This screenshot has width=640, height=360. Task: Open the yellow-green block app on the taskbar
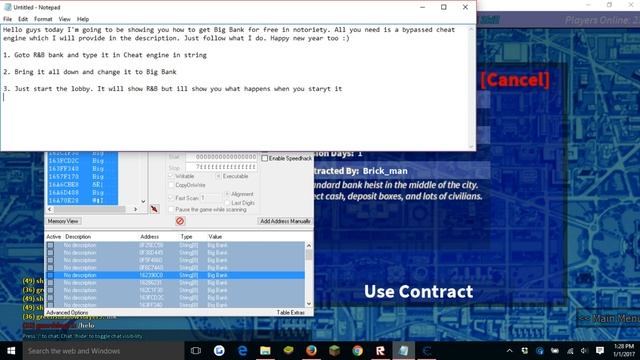[x=289, y=350]
